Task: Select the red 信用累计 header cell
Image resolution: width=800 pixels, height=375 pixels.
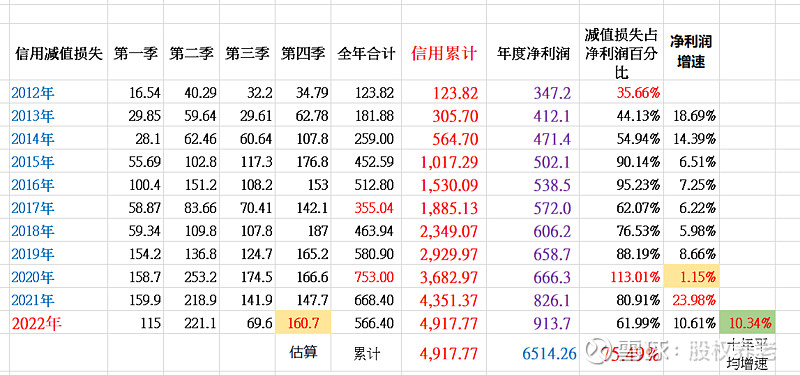Action: (444, 53)
